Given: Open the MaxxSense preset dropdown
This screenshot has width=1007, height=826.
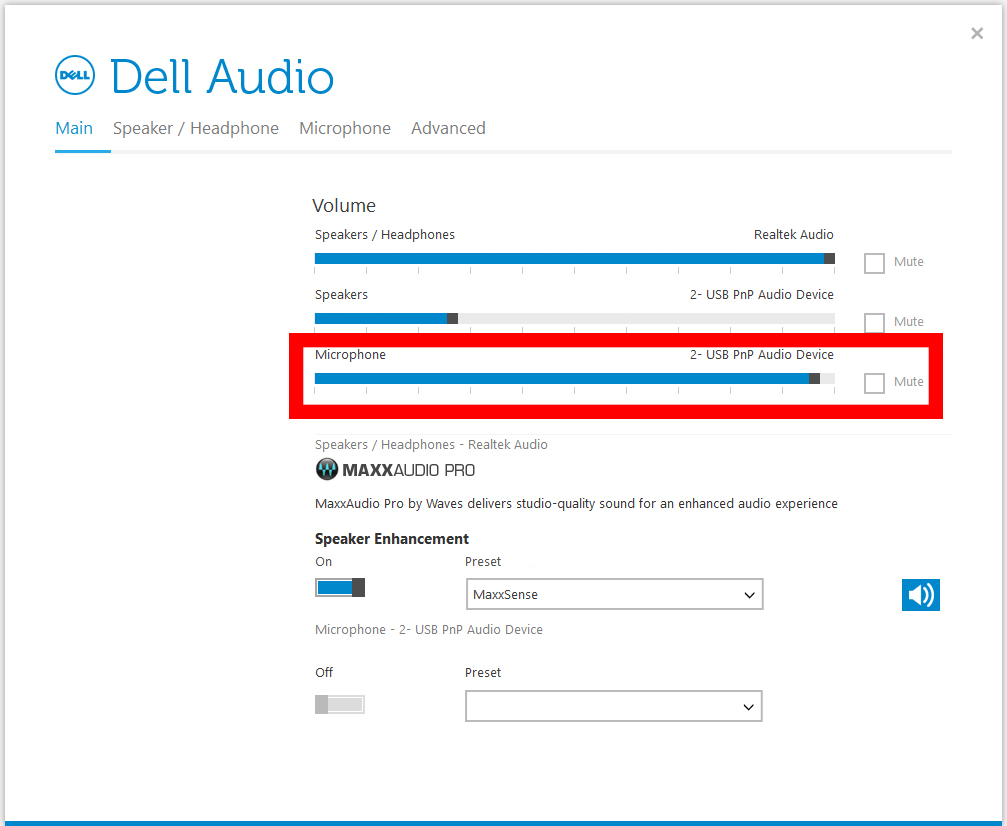Looking at the screenshot, I should 615,594.
